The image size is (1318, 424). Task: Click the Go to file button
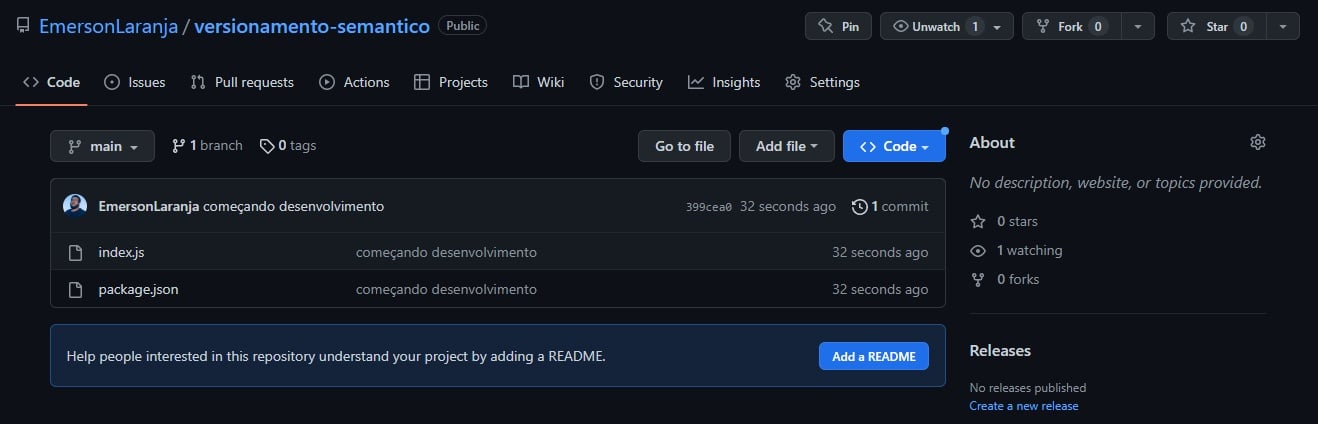[685, 146]
